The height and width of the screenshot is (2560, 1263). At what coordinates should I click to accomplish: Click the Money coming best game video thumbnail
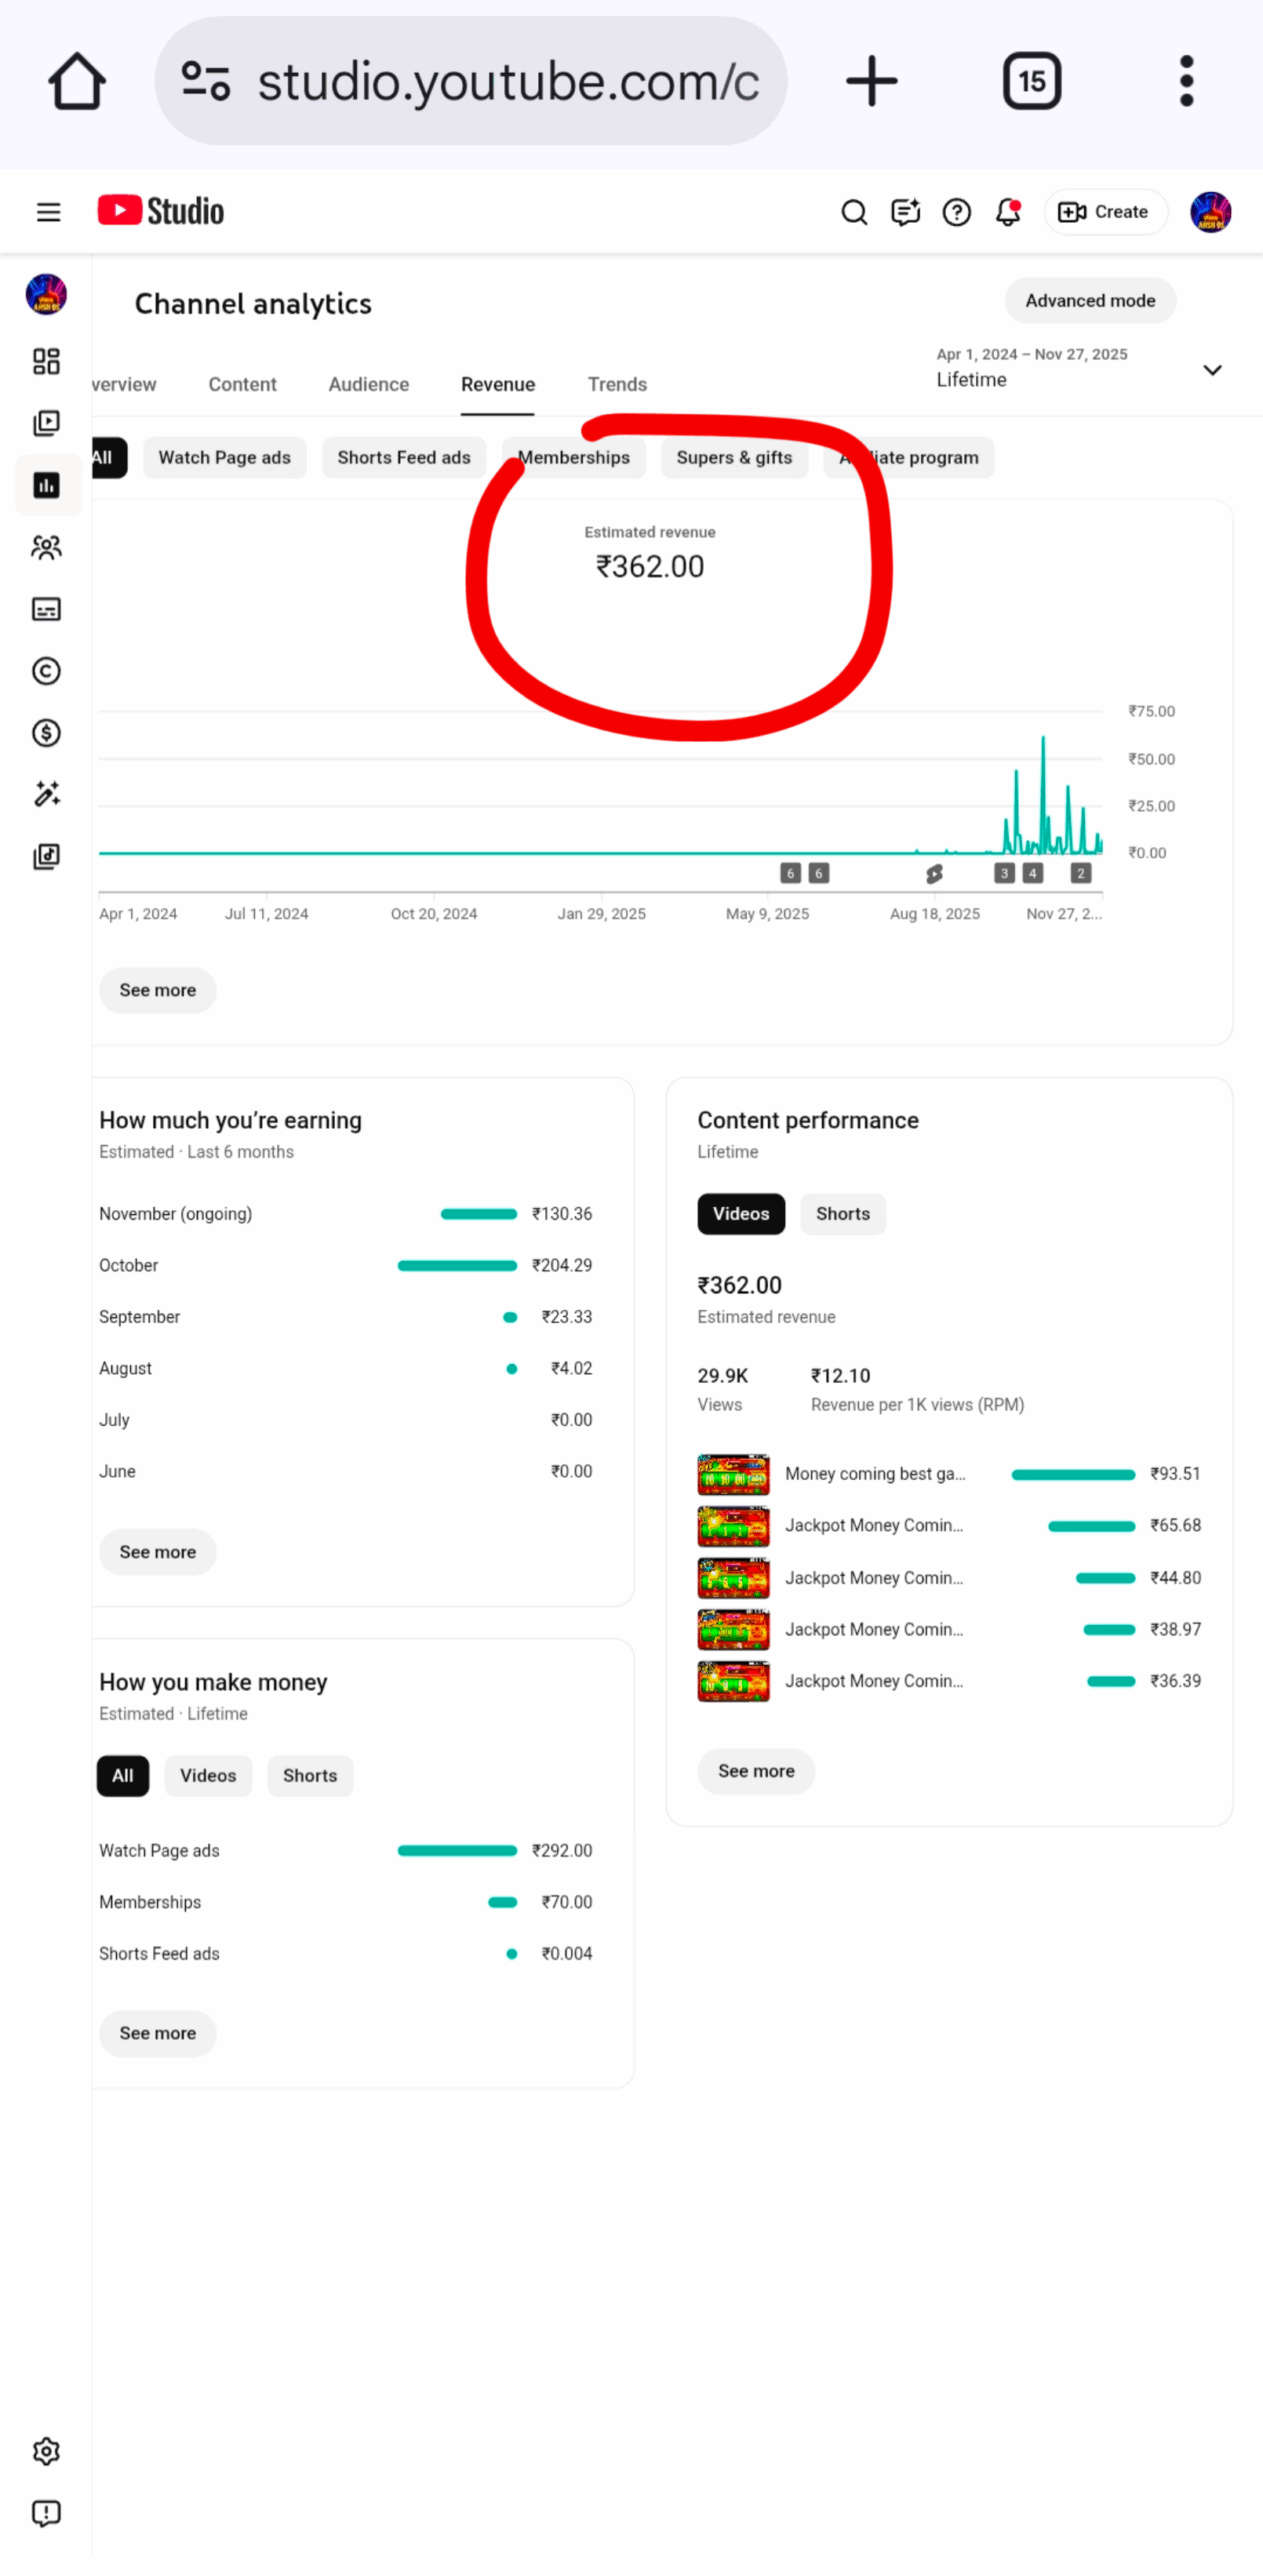coord(733,1475)
